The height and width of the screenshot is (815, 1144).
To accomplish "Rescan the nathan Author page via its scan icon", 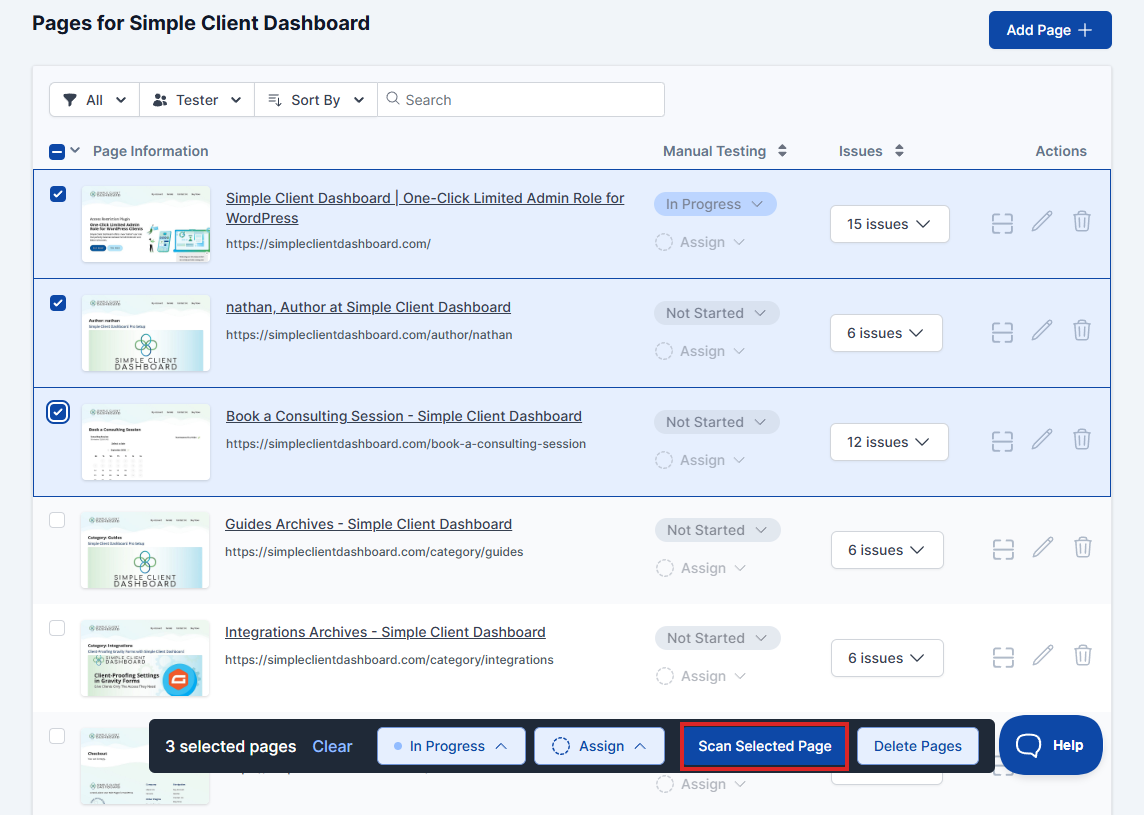I will 1002,332.
